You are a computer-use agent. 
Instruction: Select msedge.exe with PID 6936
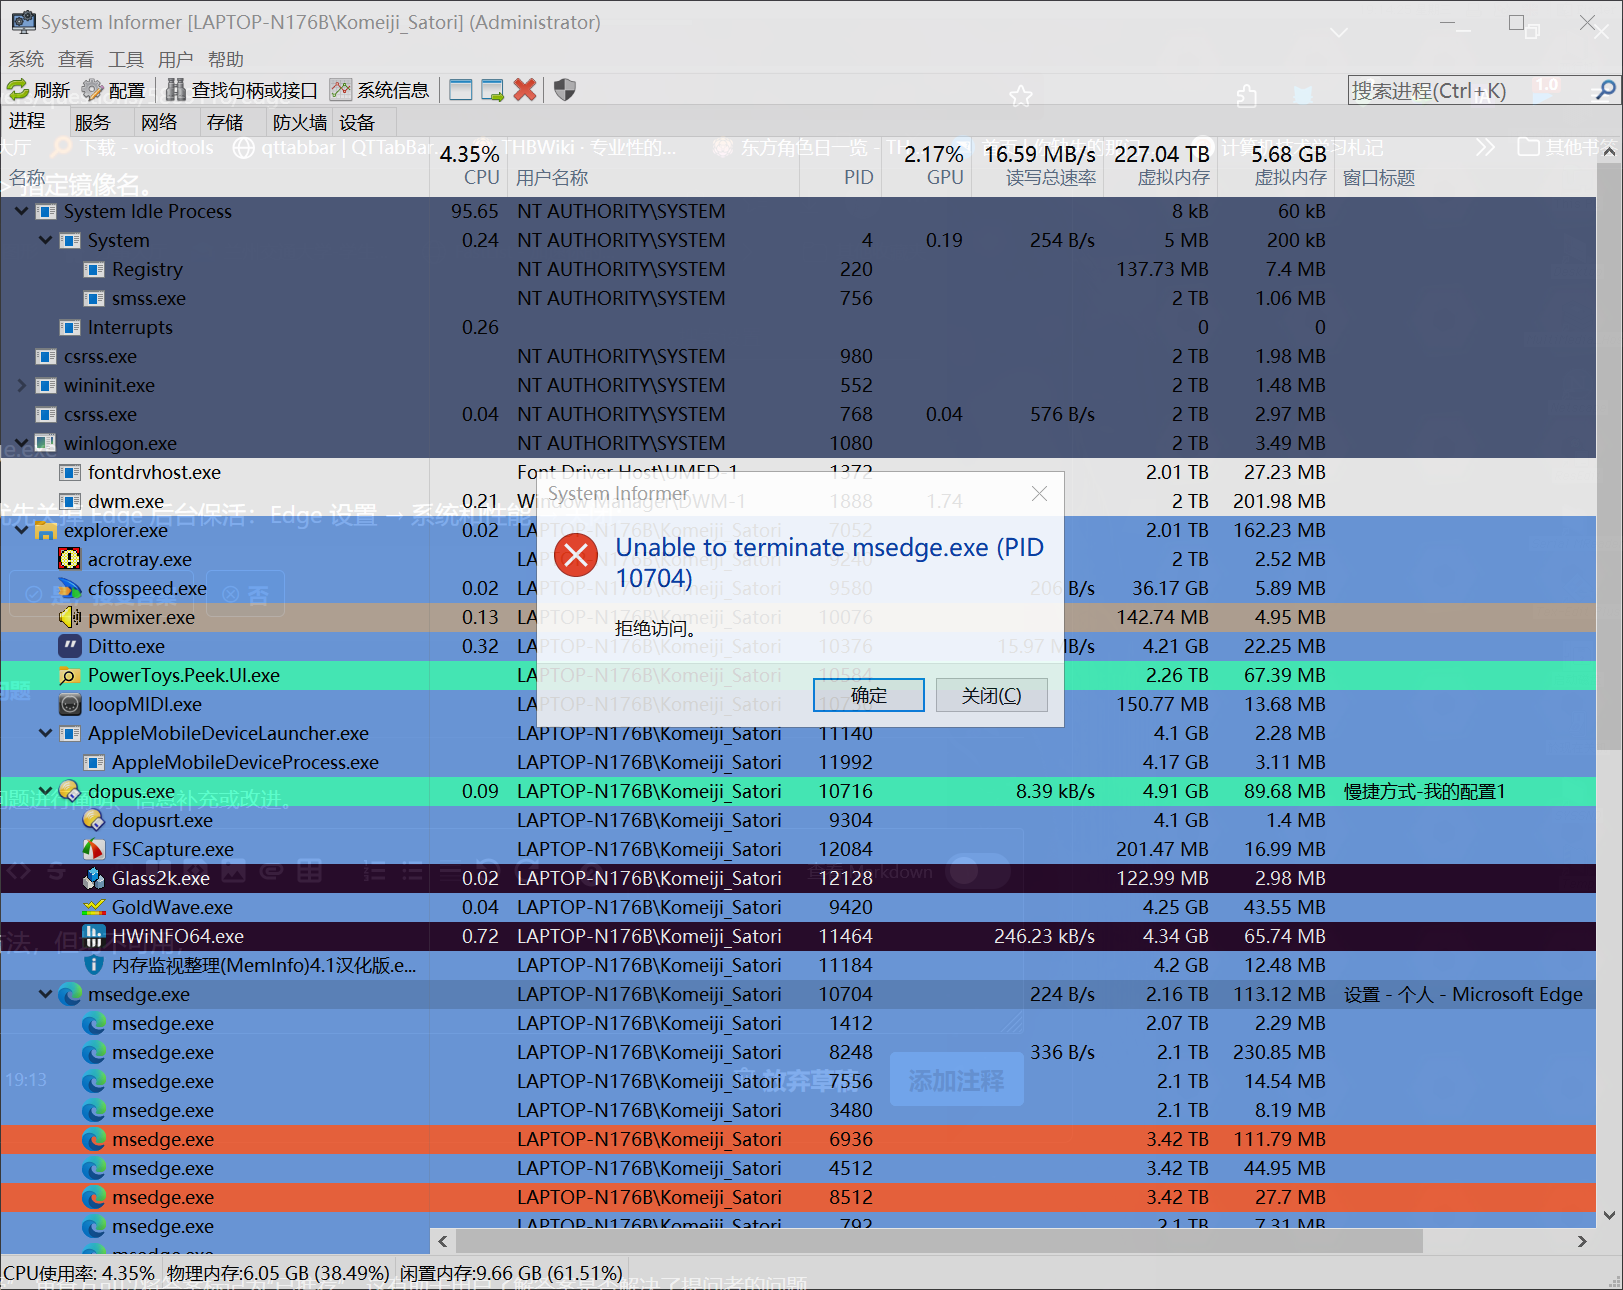click(798, 1139)
